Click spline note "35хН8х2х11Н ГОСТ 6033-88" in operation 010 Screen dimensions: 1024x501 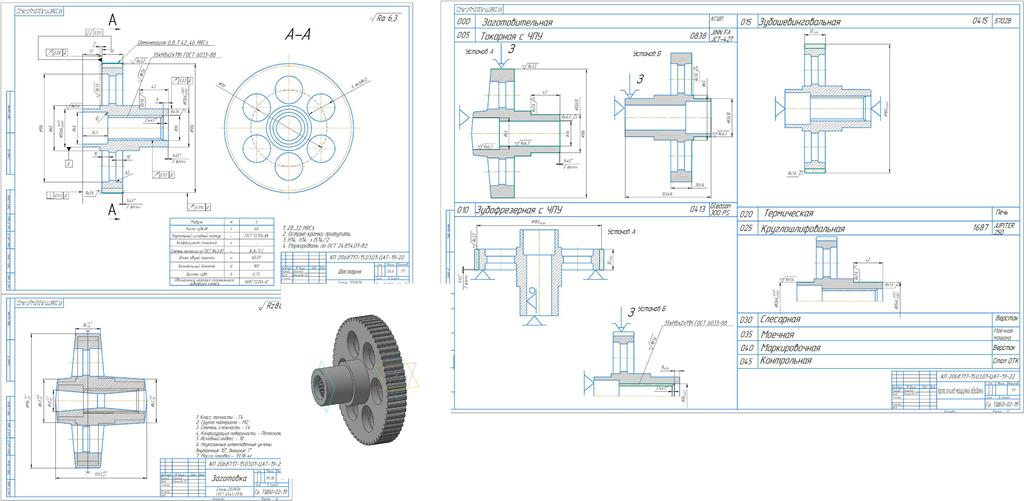coord(694,323)
